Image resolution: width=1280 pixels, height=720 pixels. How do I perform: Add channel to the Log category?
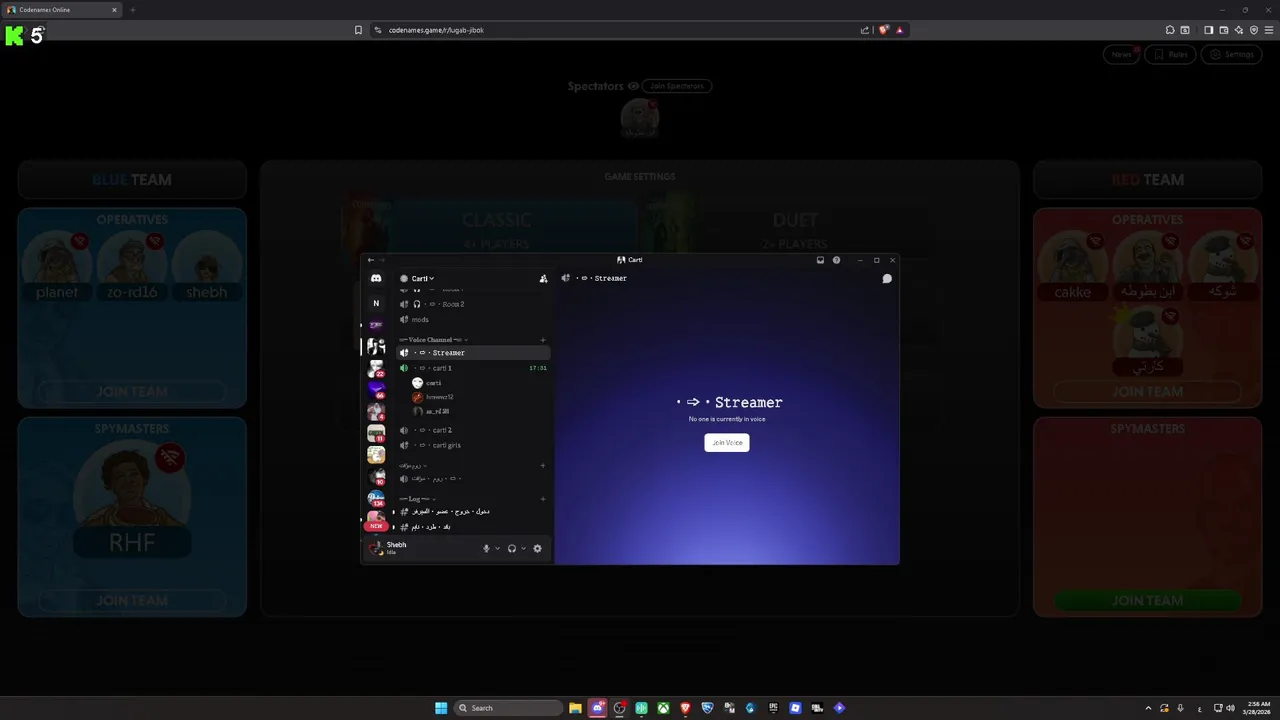click(543, 499)
